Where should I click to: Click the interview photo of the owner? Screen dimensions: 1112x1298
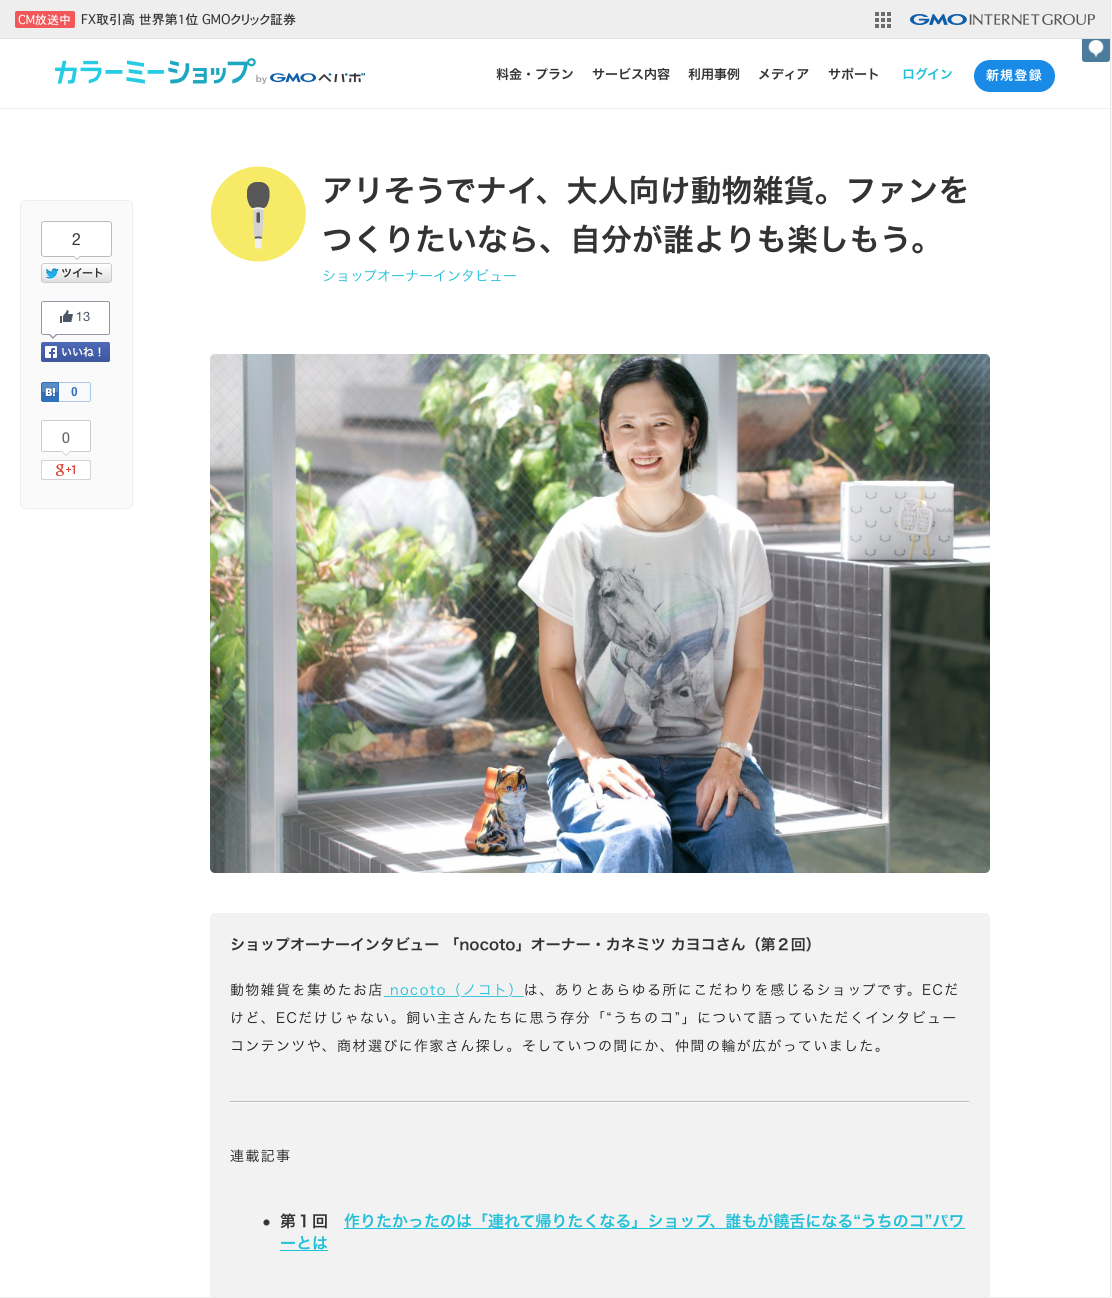click(600, 613)
